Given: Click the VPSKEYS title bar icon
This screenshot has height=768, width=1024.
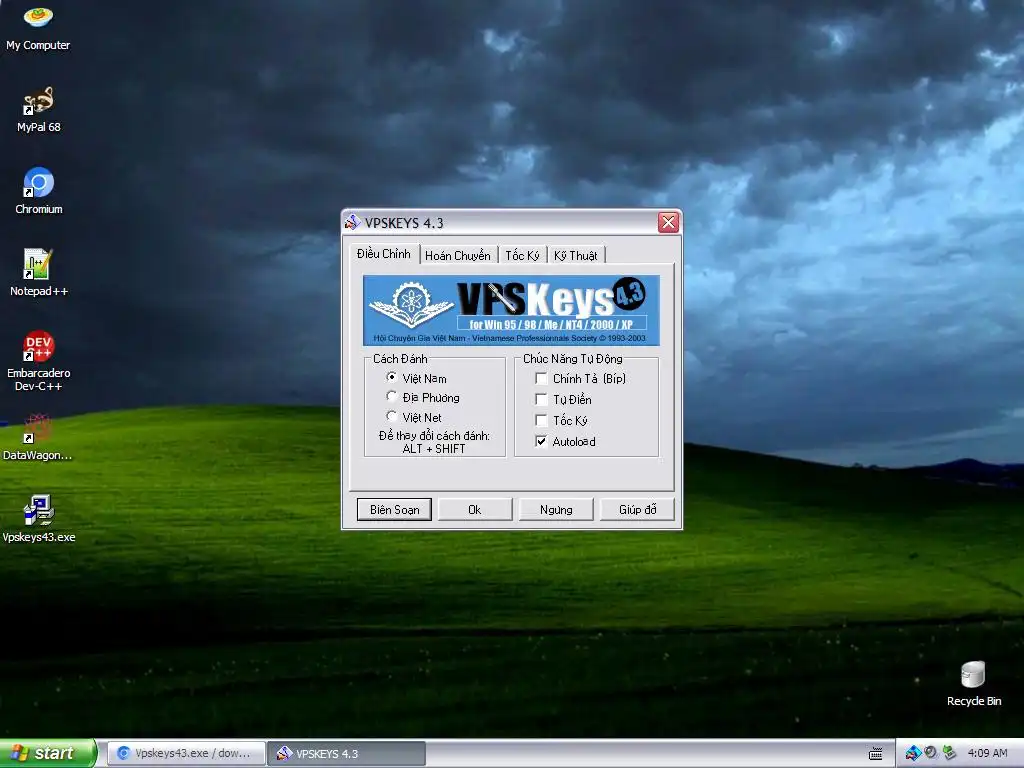Looking at the screenshot, I should (353, 223).
